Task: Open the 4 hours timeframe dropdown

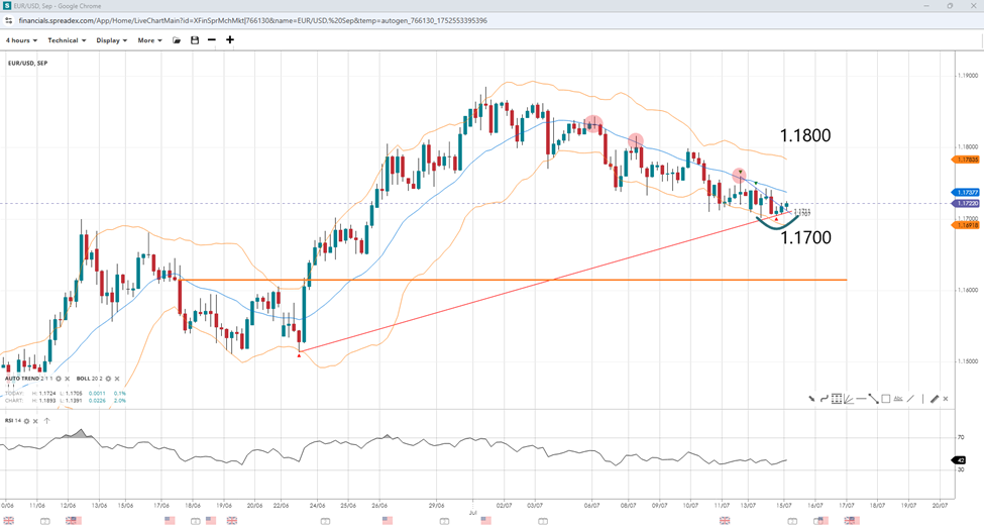Action: coord(21,40)
